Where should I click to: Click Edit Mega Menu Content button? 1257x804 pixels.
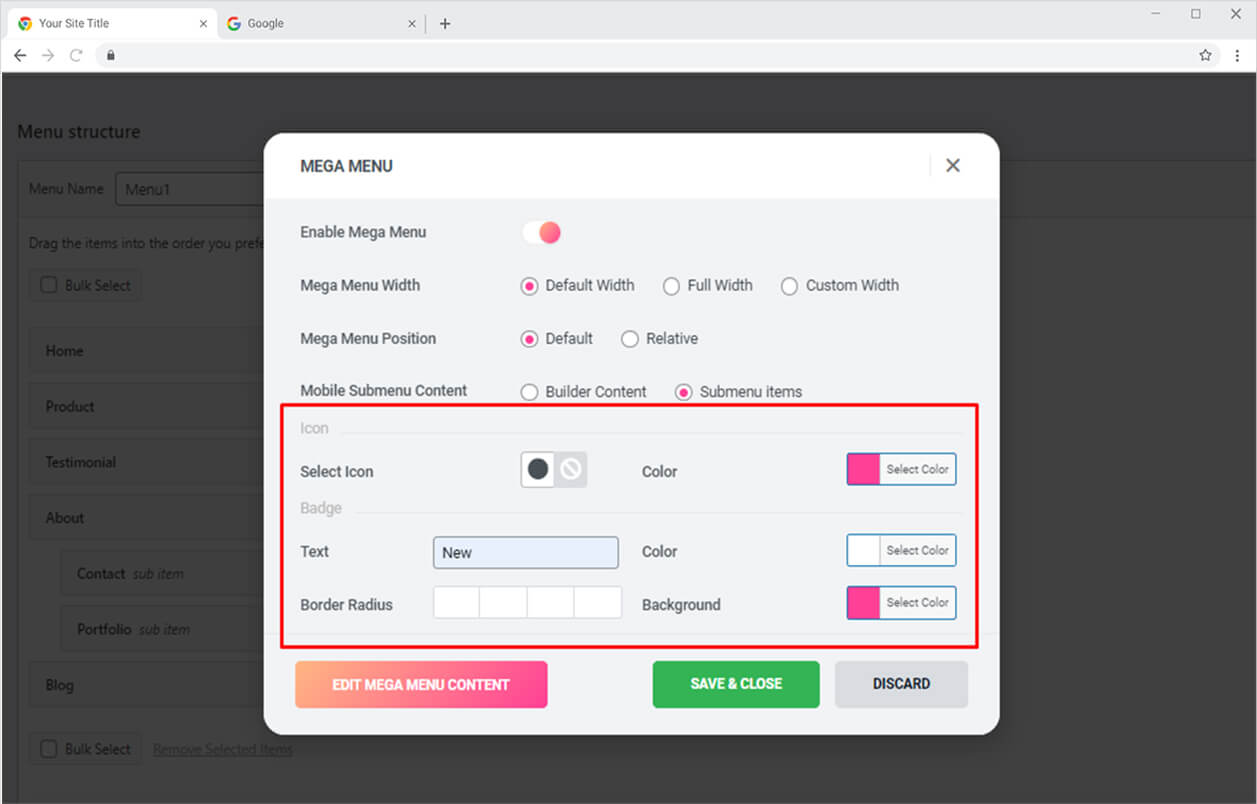(421, 685)
